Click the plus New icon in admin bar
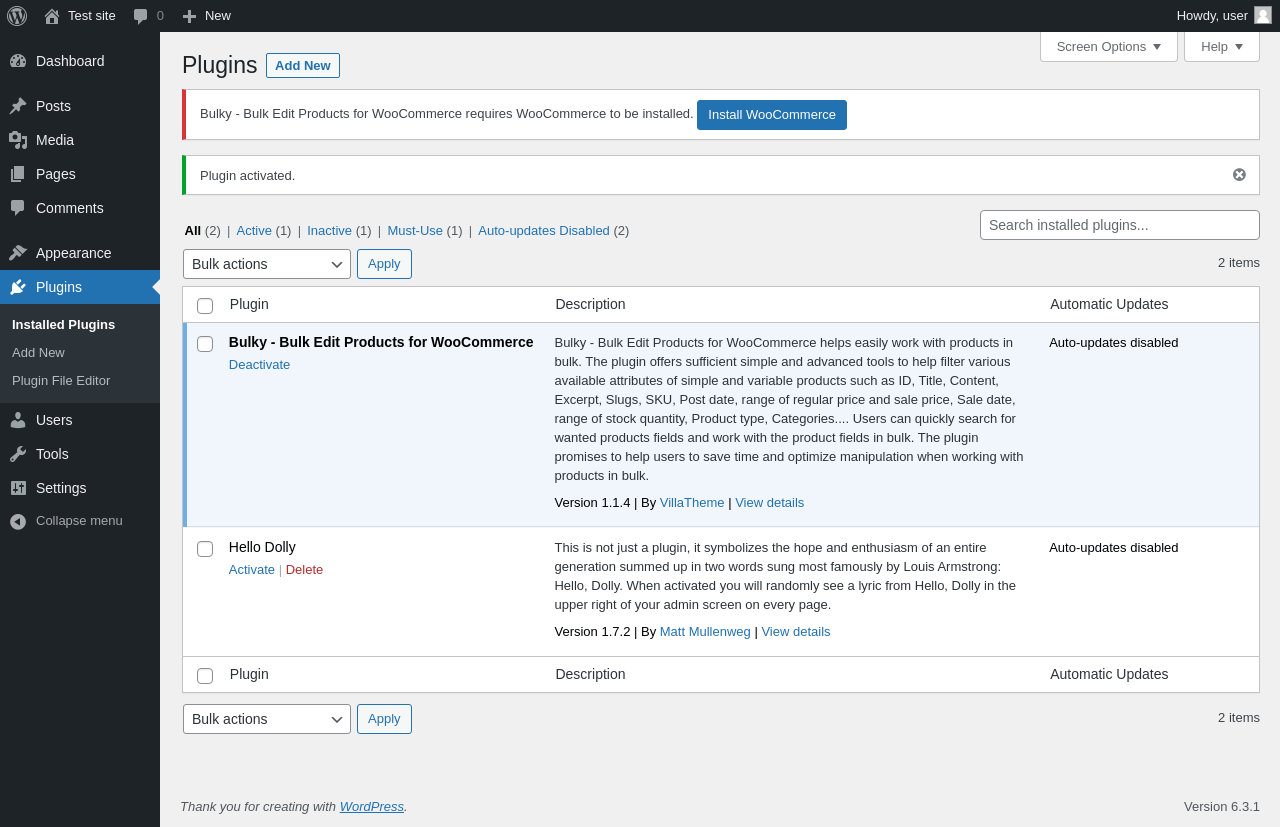Viewport: 1280px width, 827px height. 189,16
